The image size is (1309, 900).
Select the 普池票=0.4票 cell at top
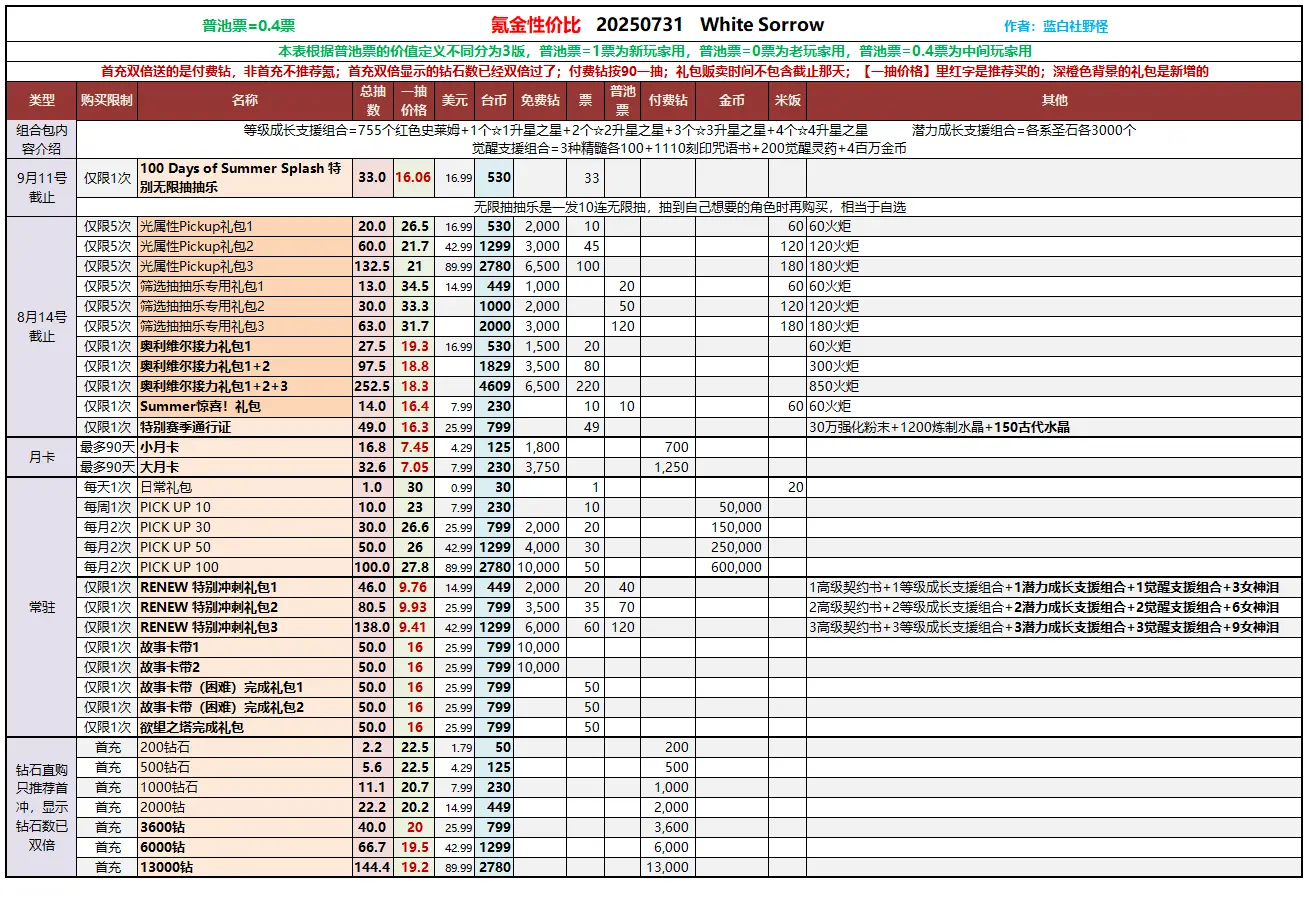pyautogui.click(x=248, y=27)
